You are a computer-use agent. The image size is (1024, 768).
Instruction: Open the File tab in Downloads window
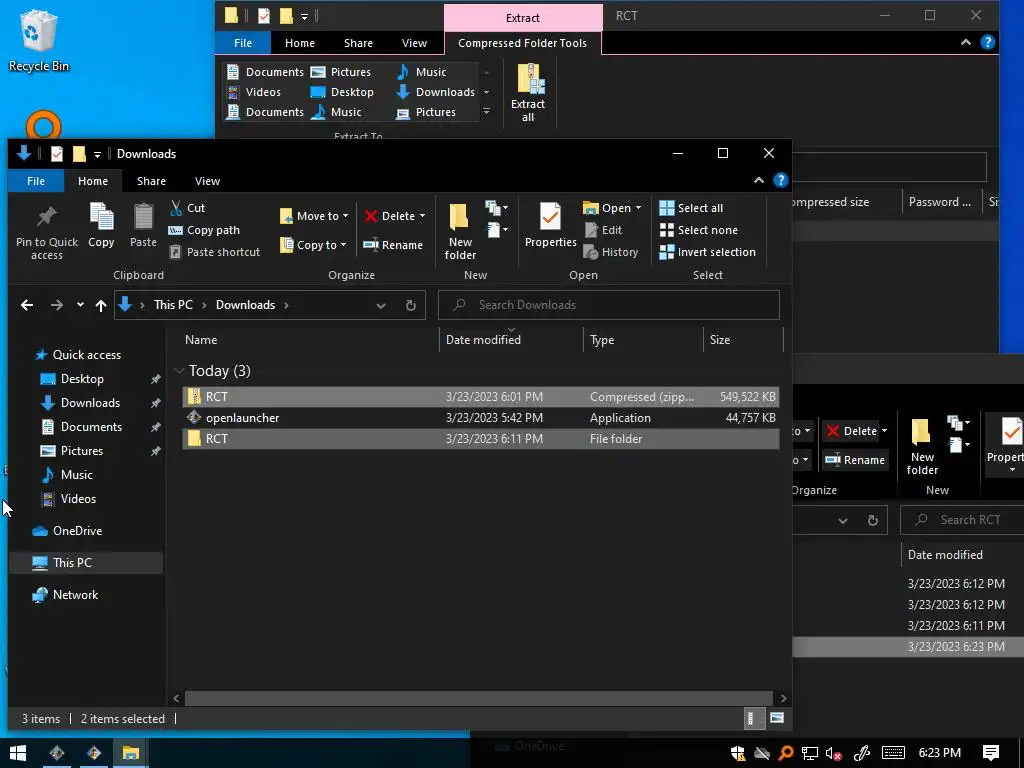36,181
